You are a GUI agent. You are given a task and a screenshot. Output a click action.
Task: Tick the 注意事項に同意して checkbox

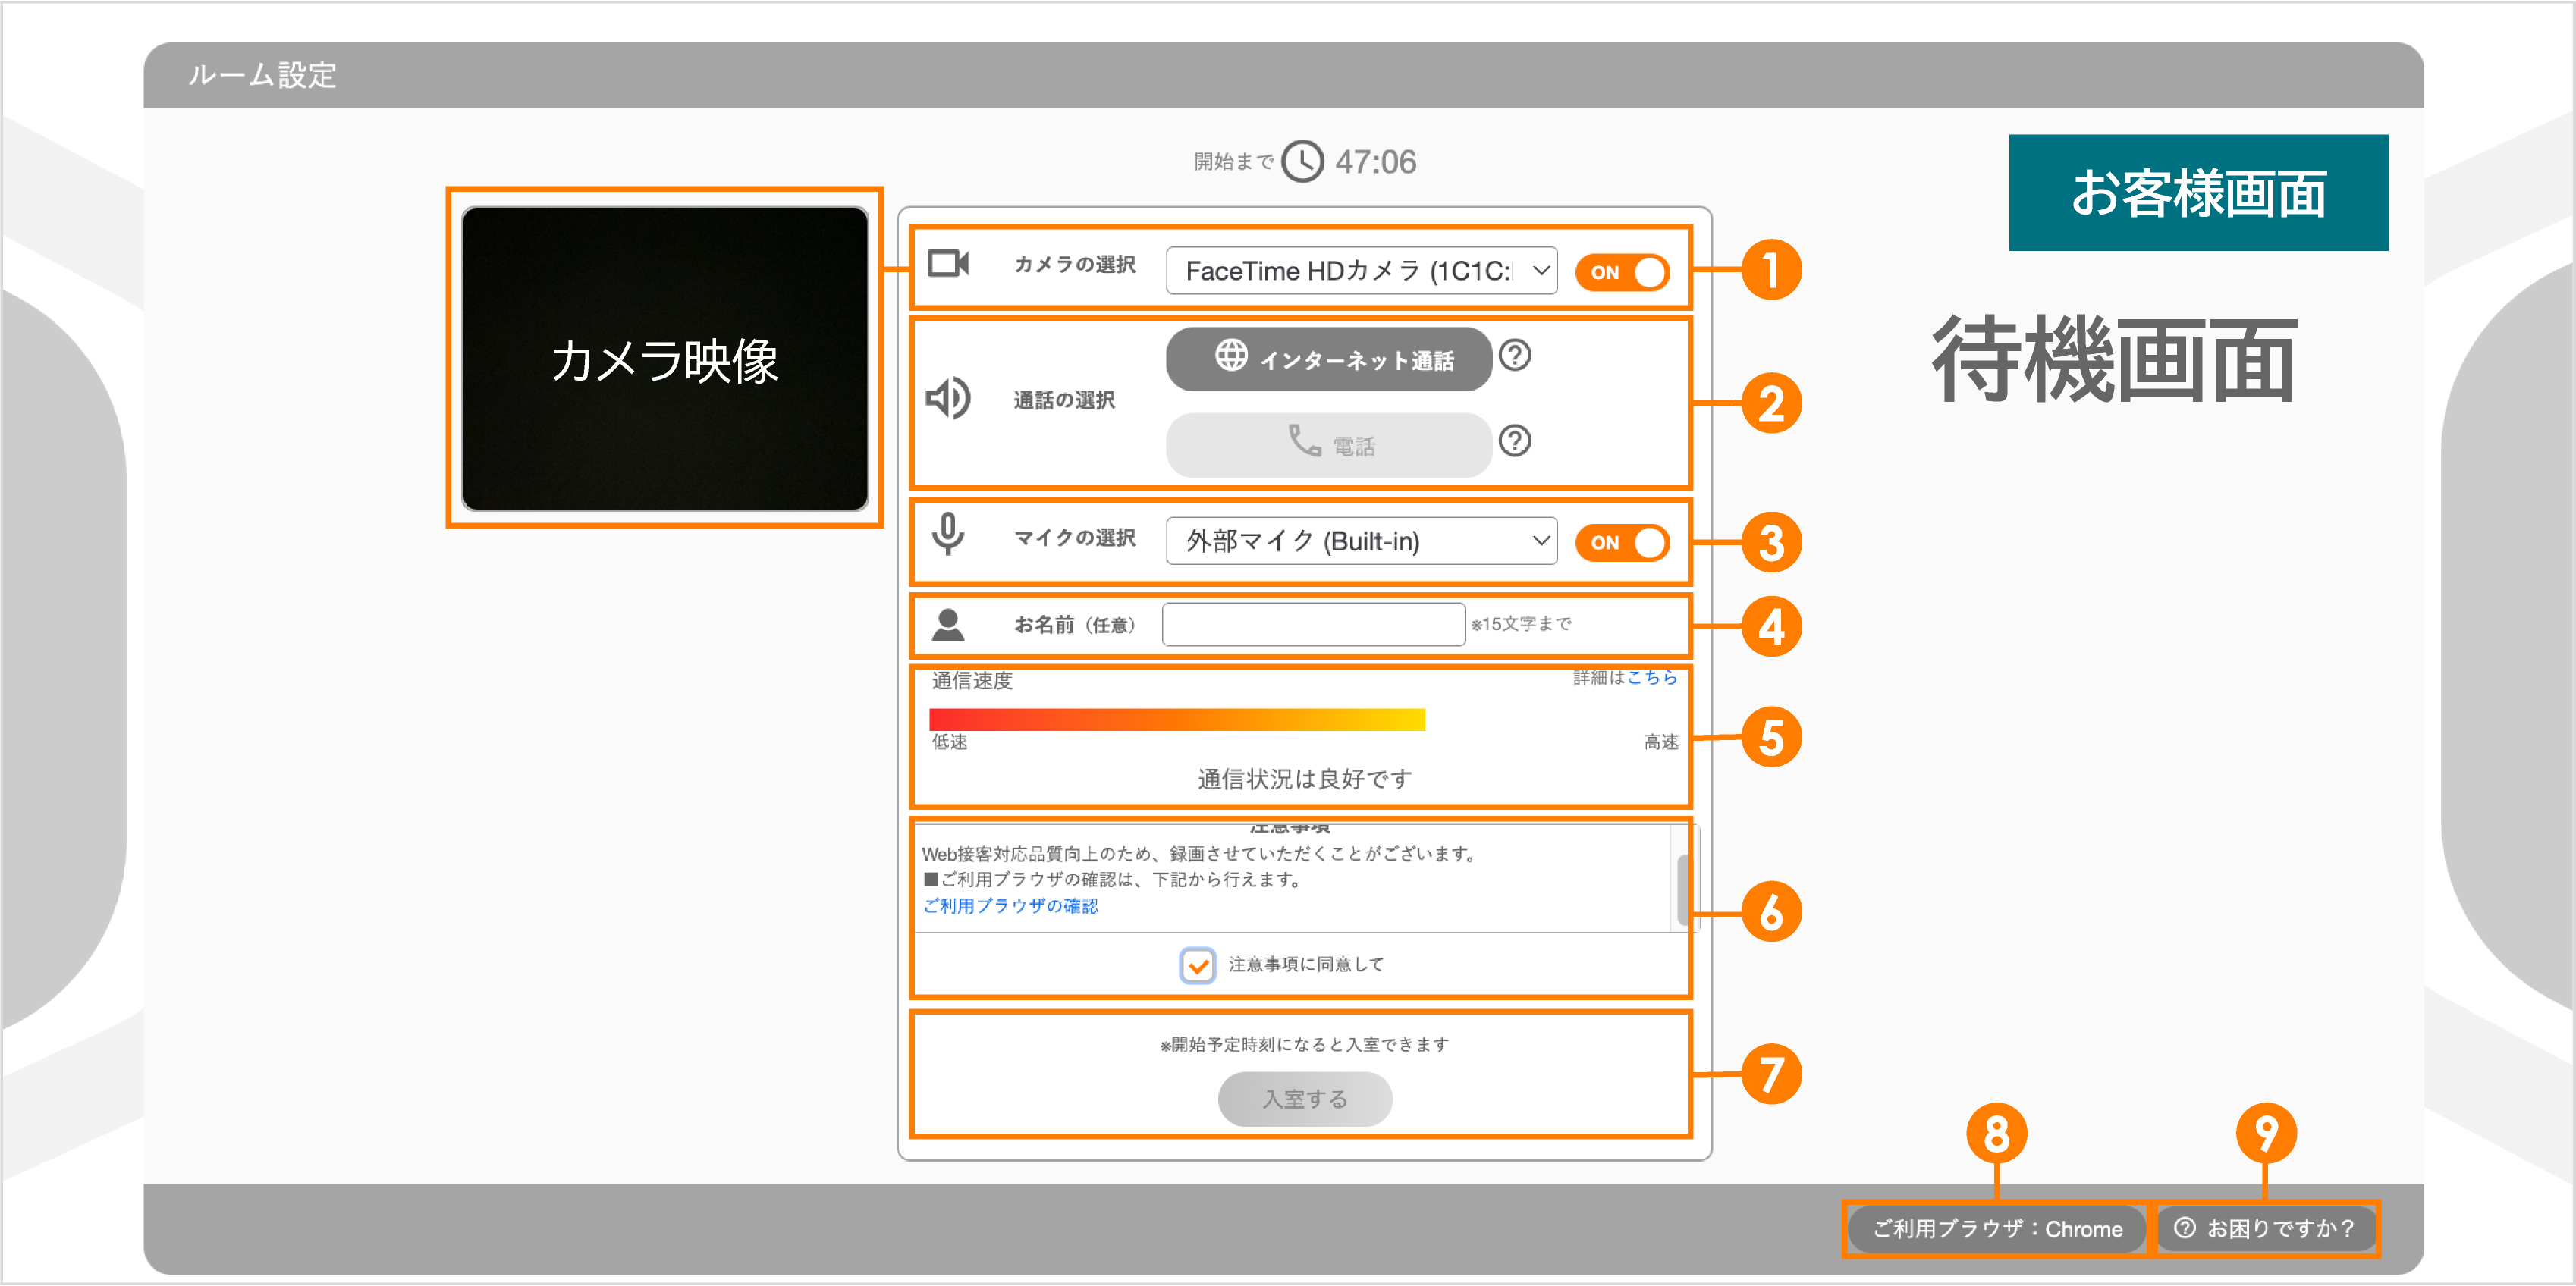point(1197,965)
